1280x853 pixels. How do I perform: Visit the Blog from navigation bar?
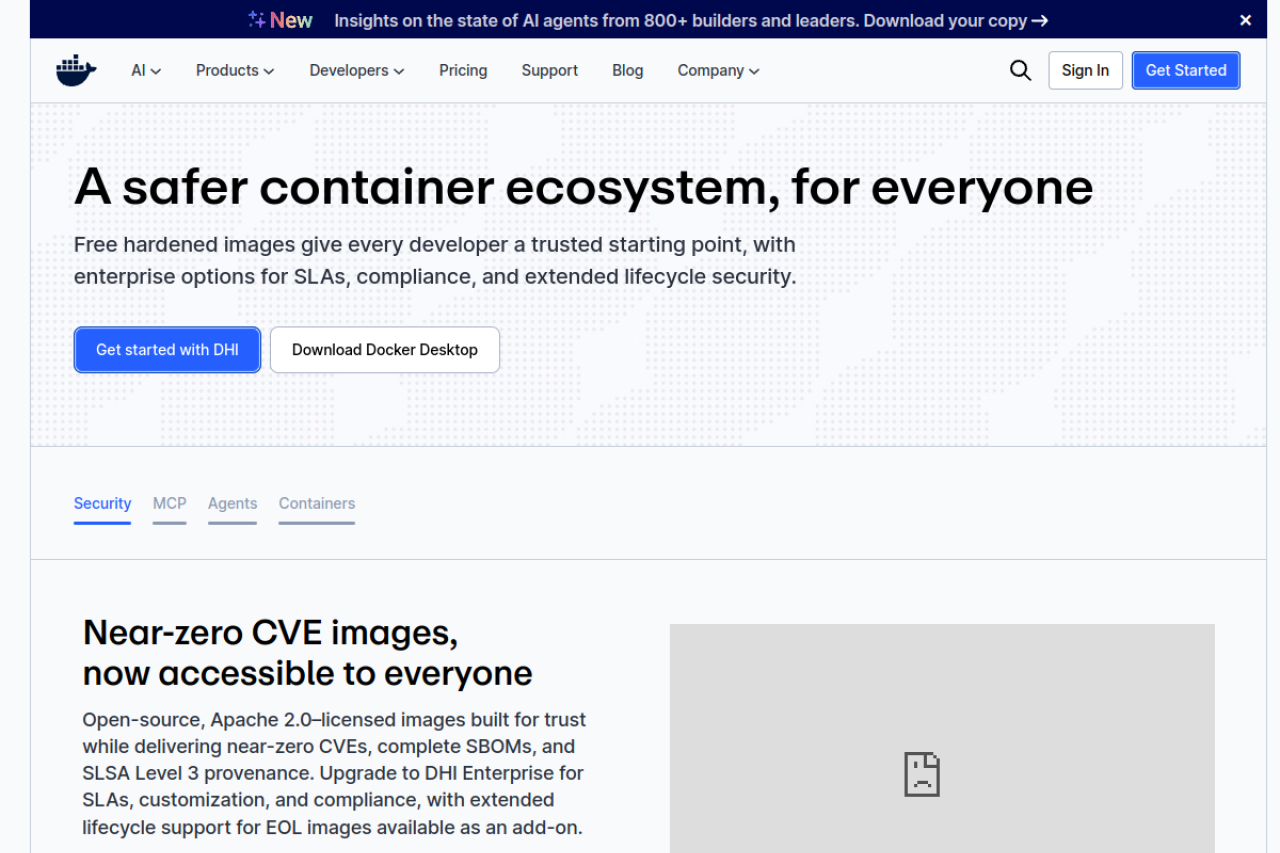point(627,70)
